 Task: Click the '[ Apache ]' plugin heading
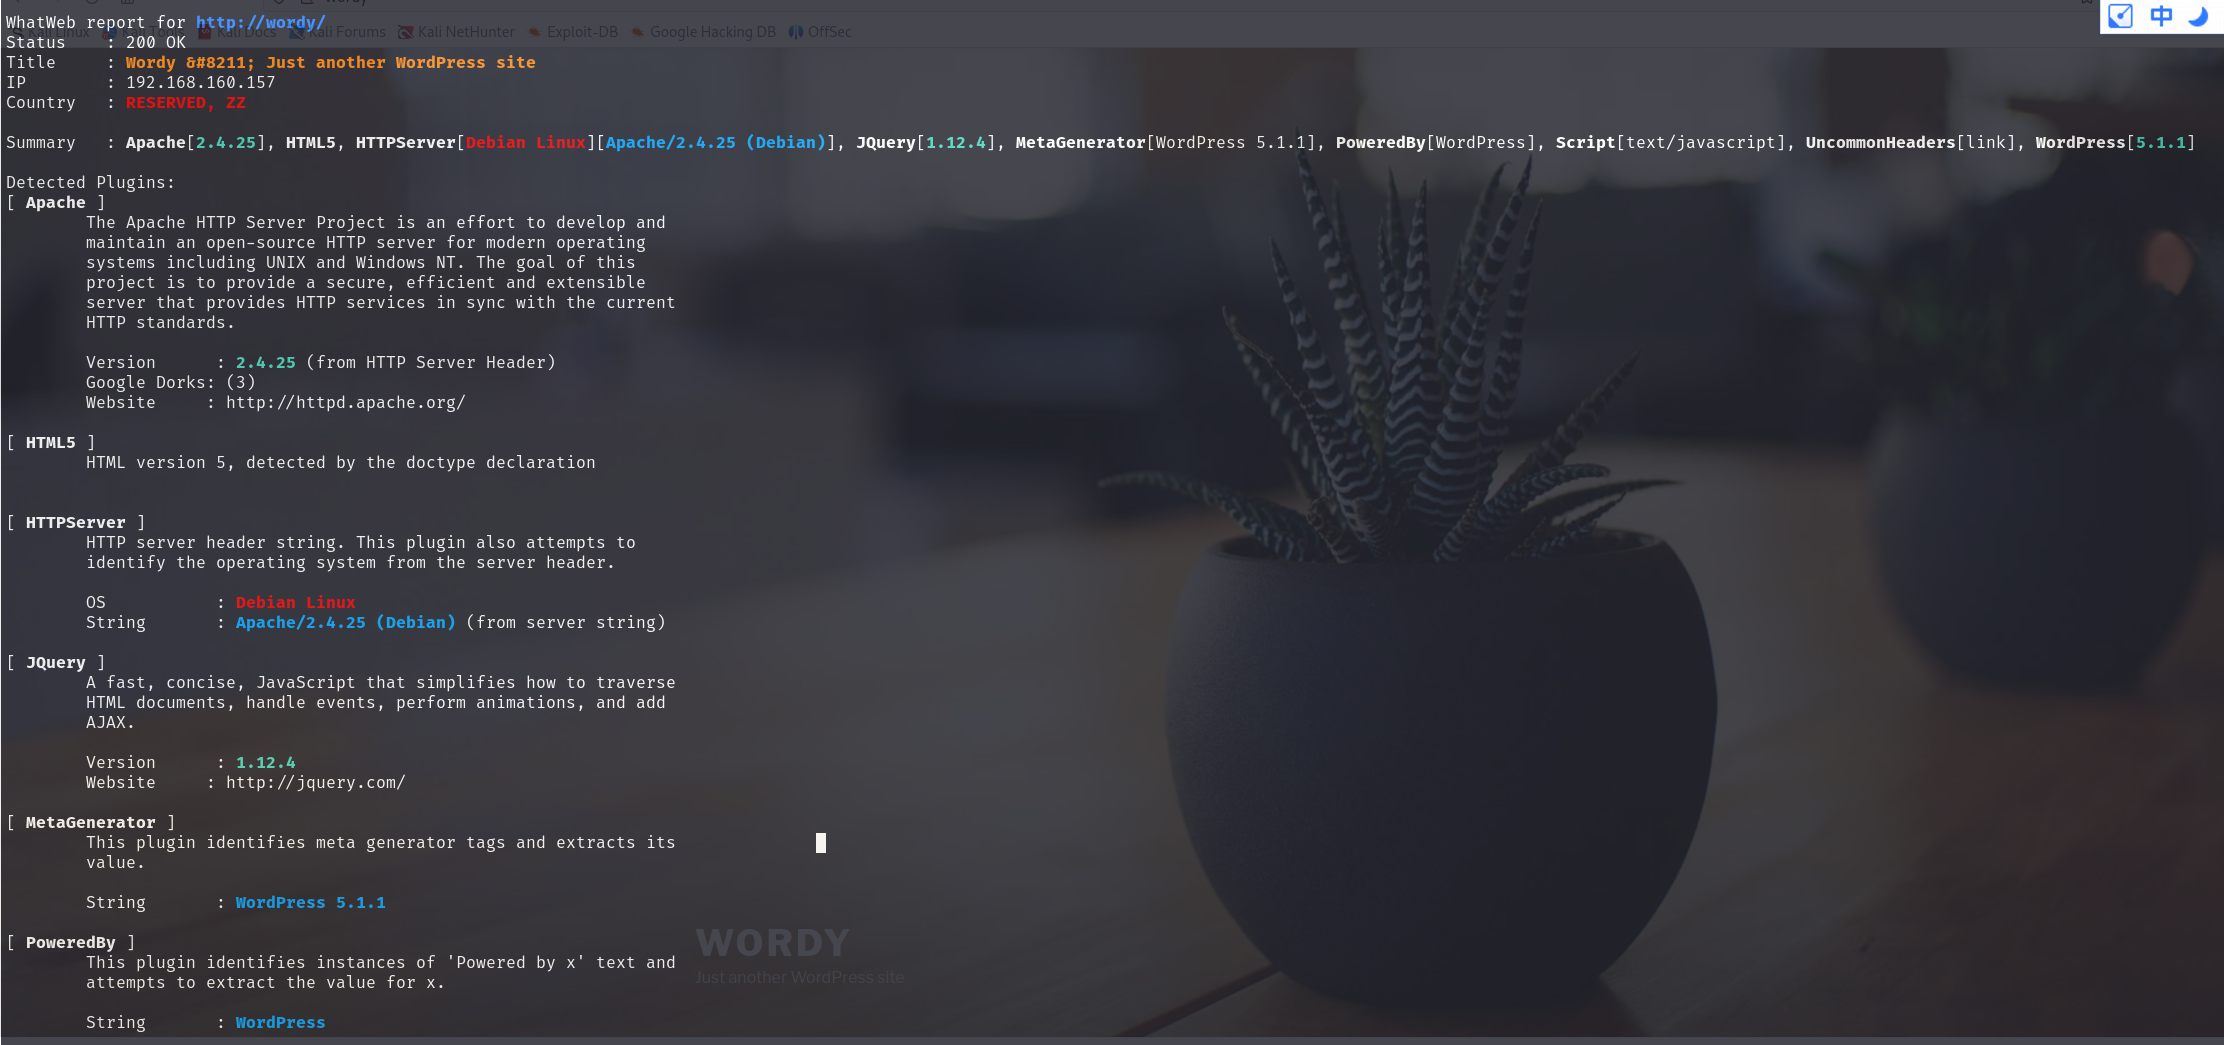point(56,202)
